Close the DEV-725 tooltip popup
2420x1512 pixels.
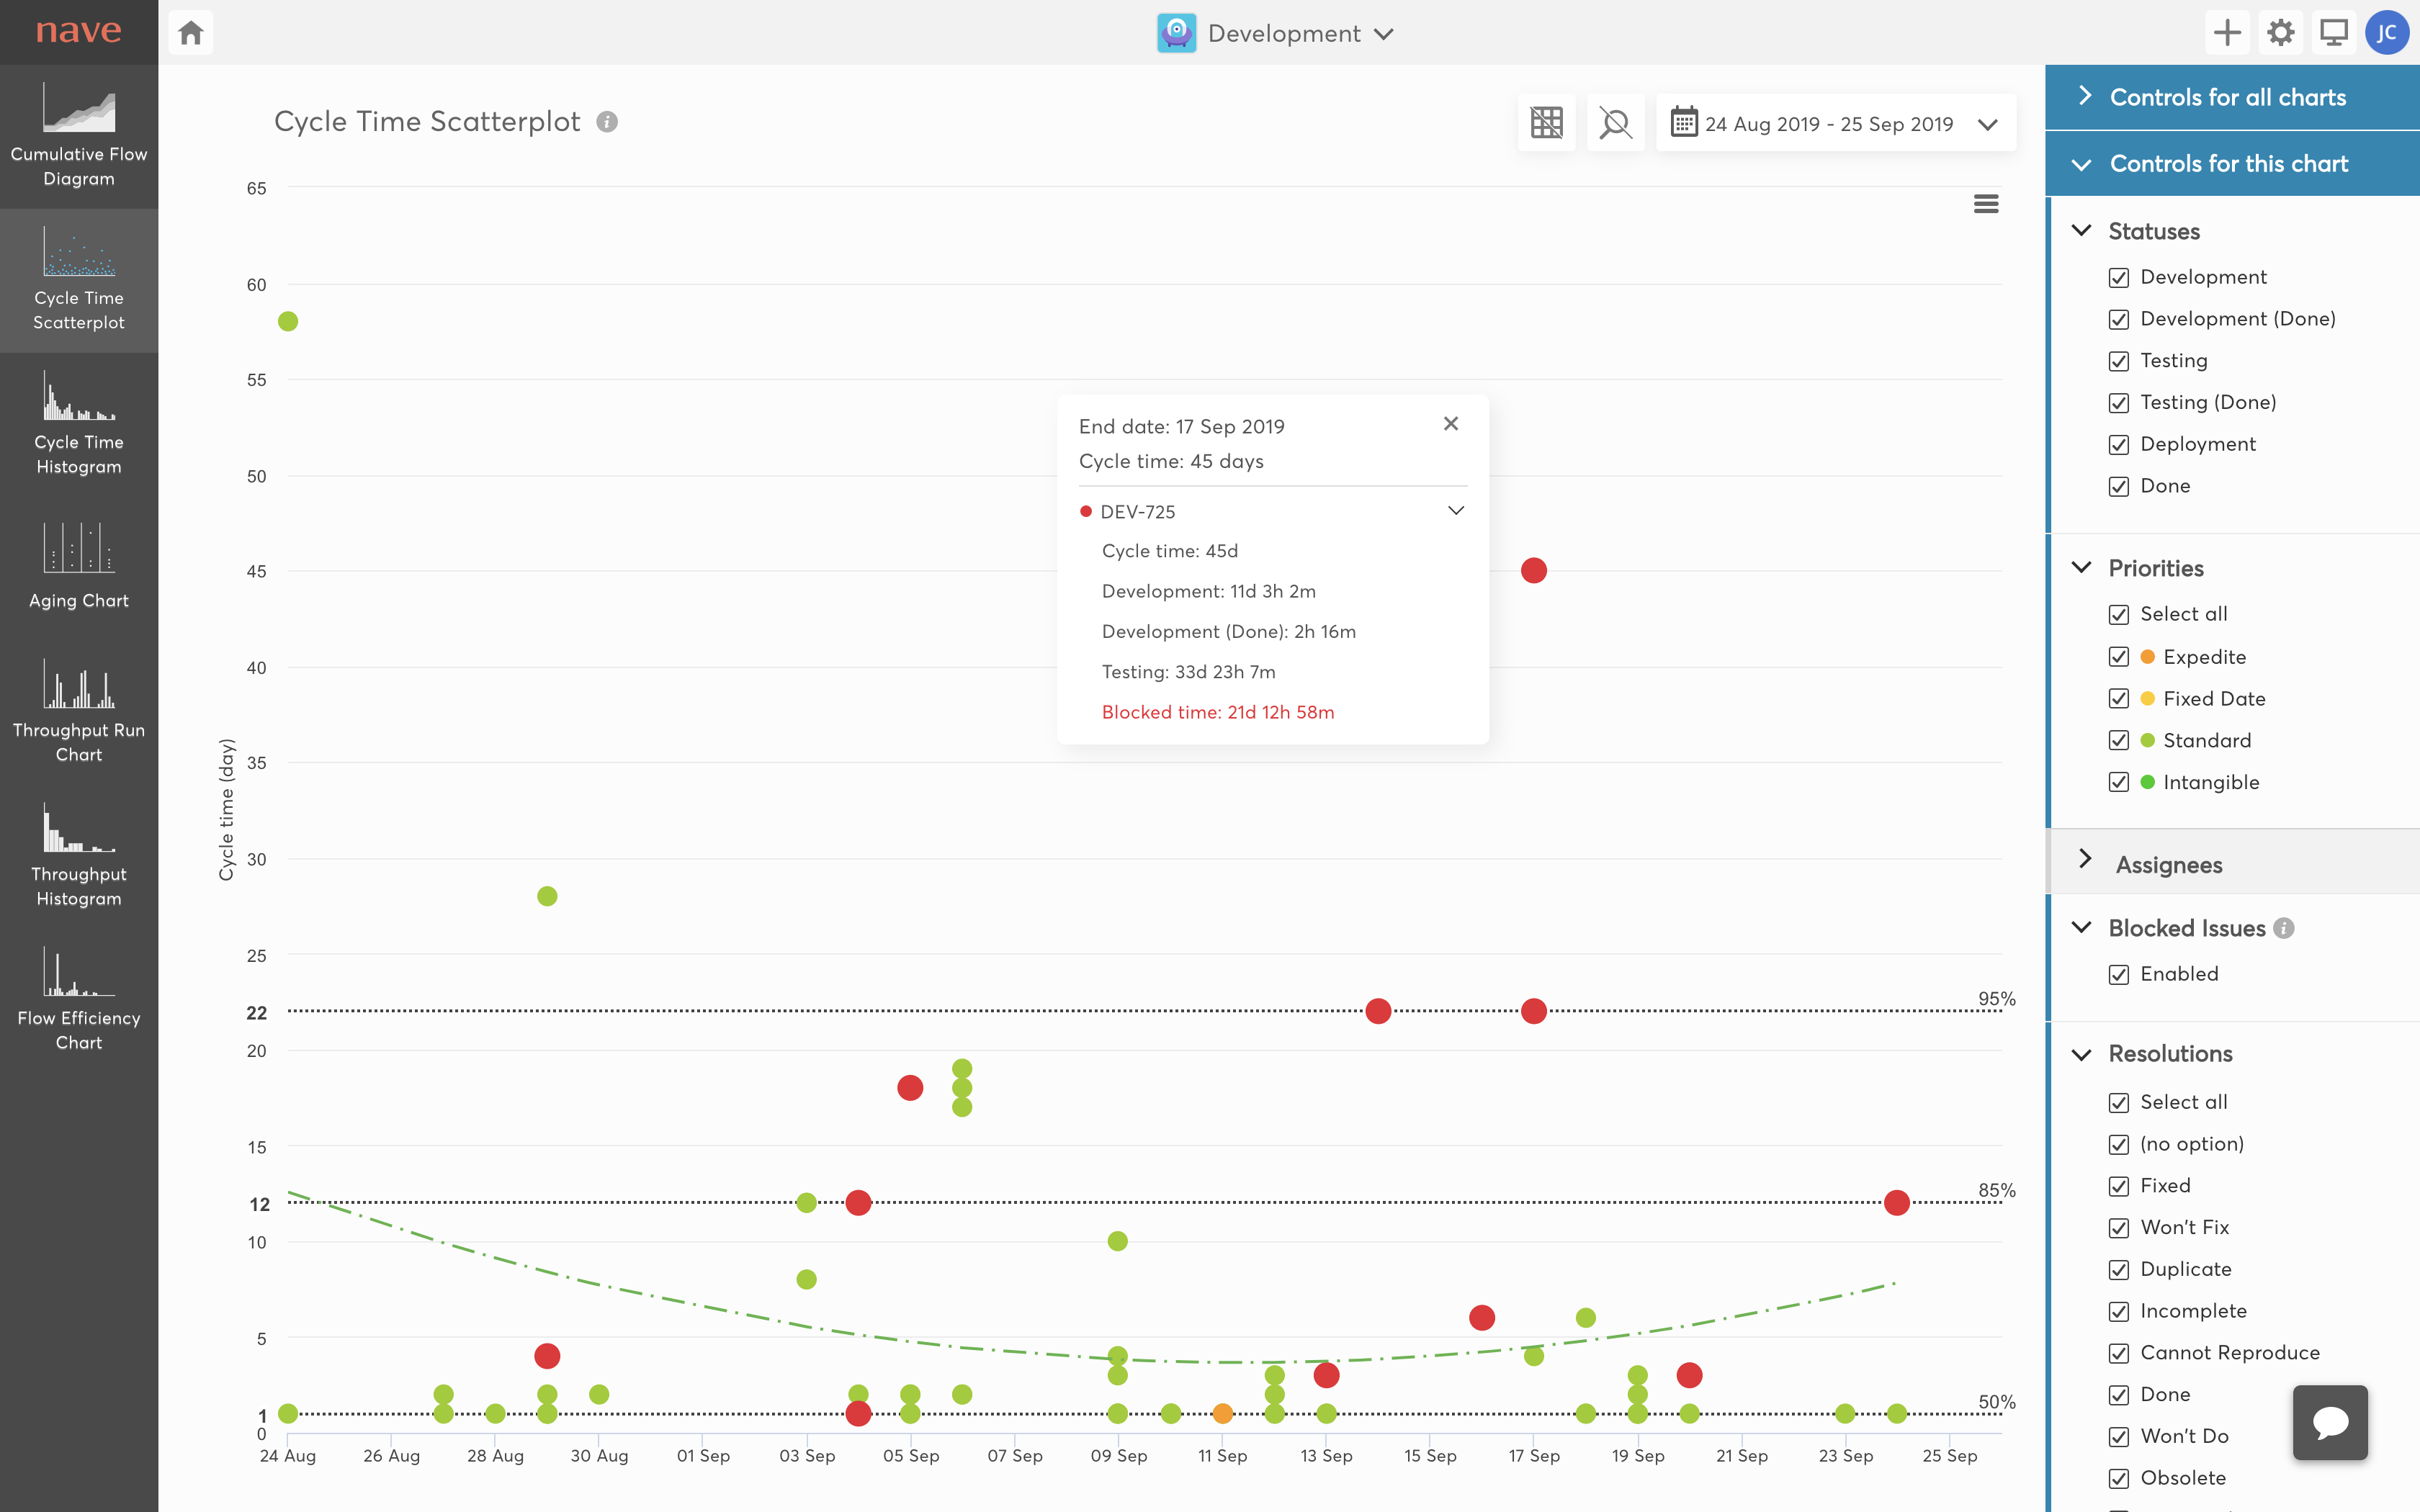[x=1451, y=424]
